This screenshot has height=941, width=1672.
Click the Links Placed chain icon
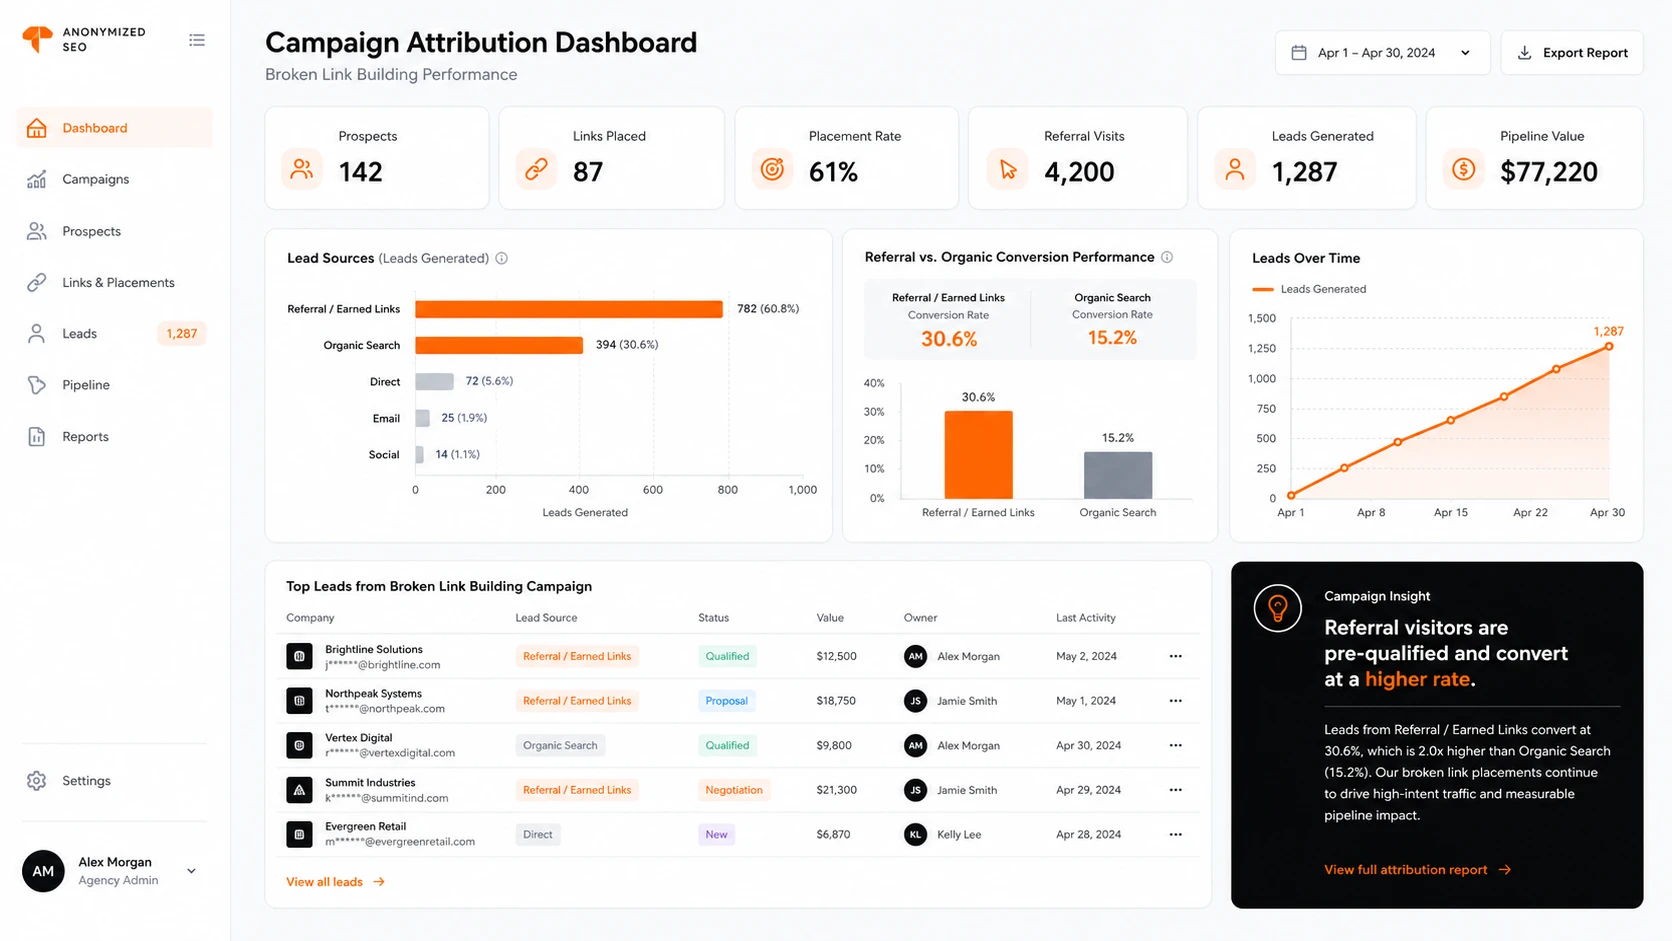[536, 169]
